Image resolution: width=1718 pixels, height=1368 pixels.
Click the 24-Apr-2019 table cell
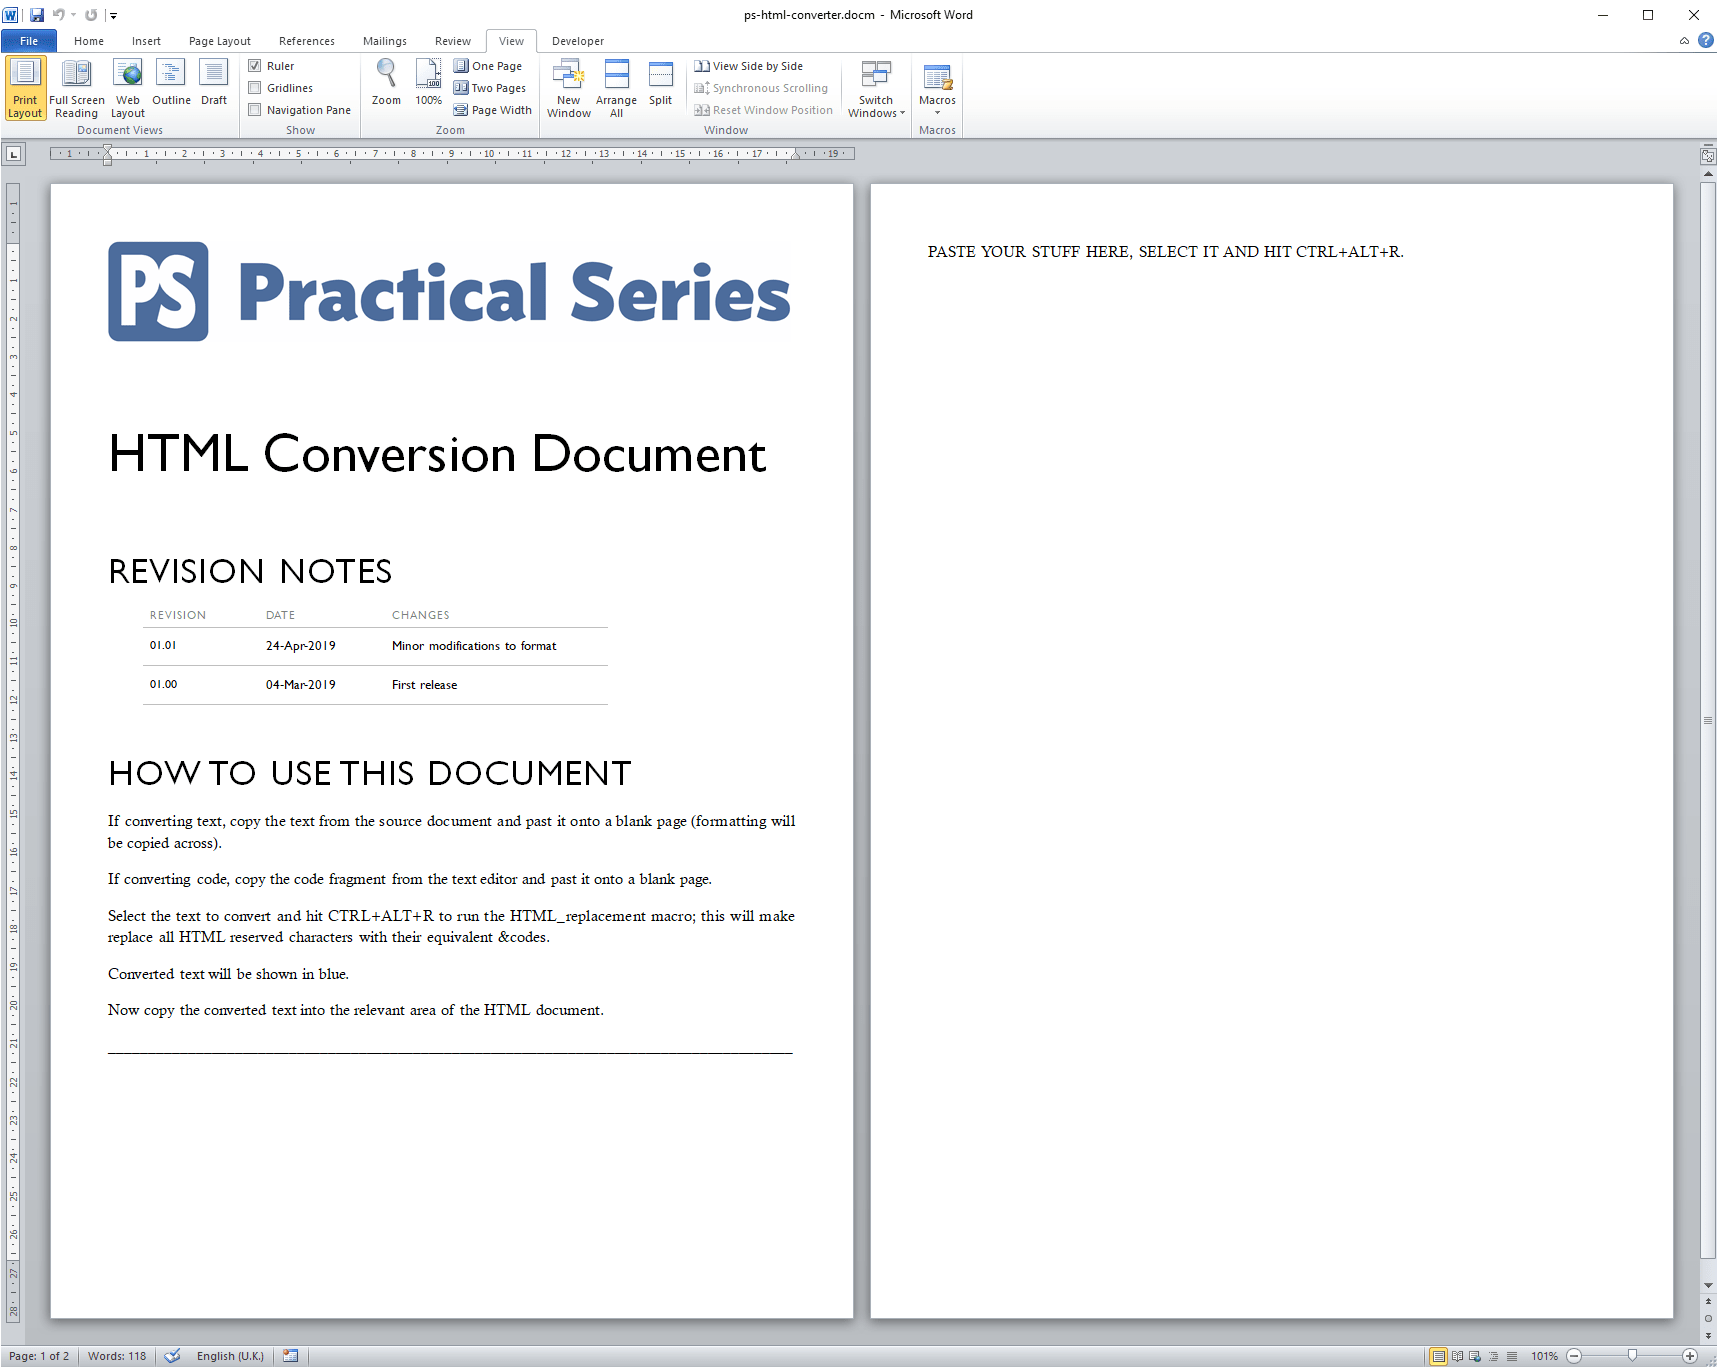300,646
